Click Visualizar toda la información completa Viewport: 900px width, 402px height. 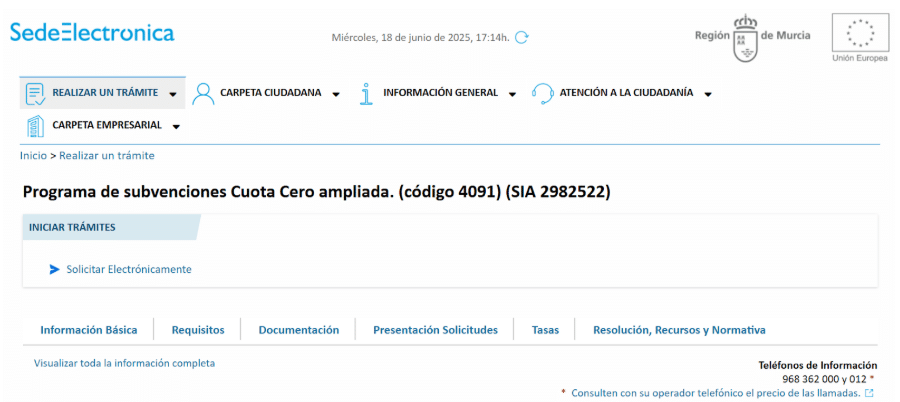coord(125,364)
